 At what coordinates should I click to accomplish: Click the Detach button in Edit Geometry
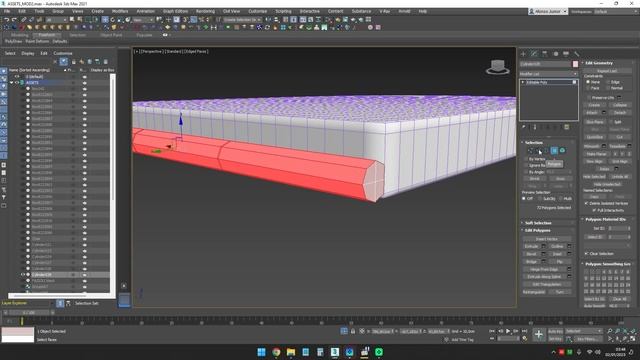(620, 113)
